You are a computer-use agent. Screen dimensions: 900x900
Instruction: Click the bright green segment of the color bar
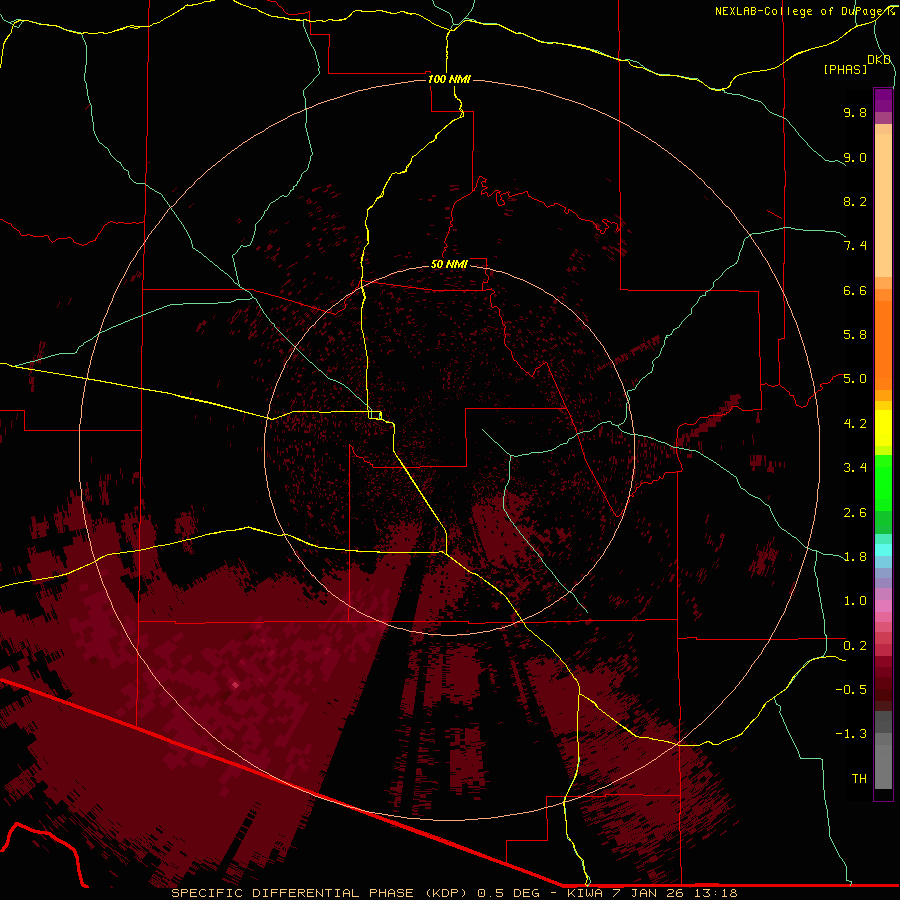883,483
